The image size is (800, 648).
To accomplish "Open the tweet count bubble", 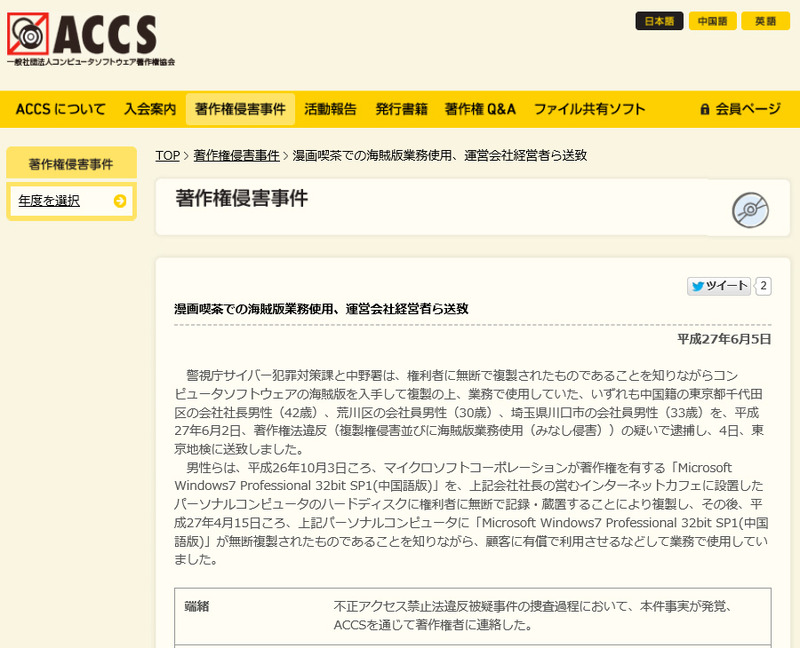I will (x=764, y=287).
